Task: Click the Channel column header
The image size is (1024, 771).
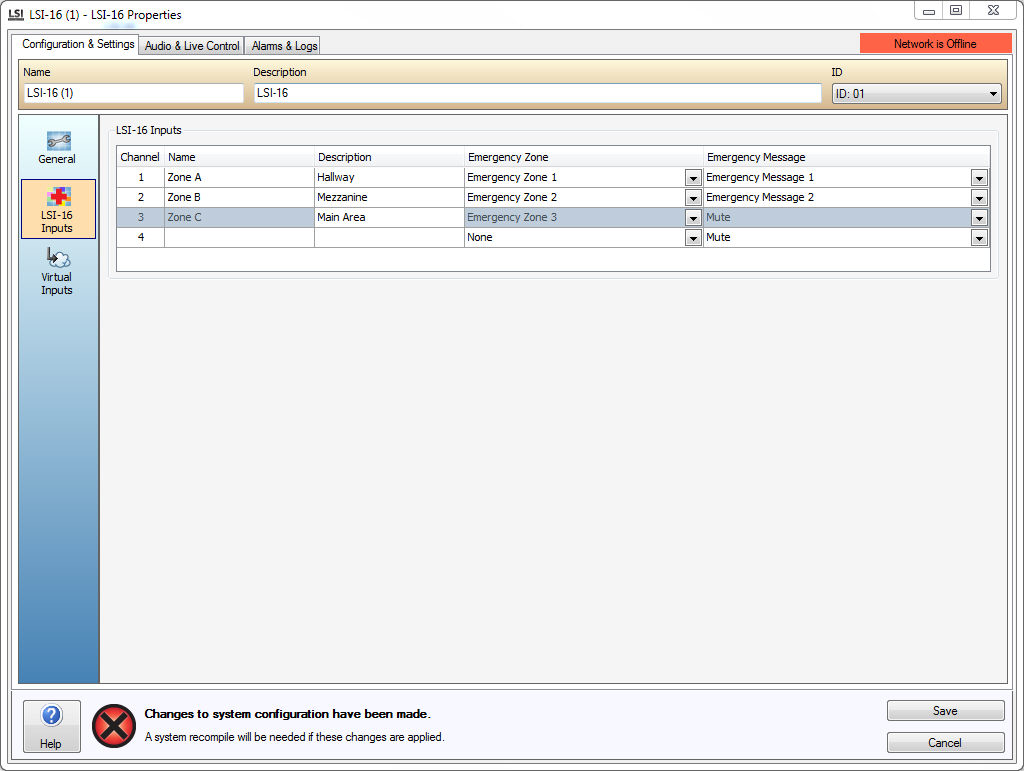Action: pyautogui.click(x=140, y=157)
